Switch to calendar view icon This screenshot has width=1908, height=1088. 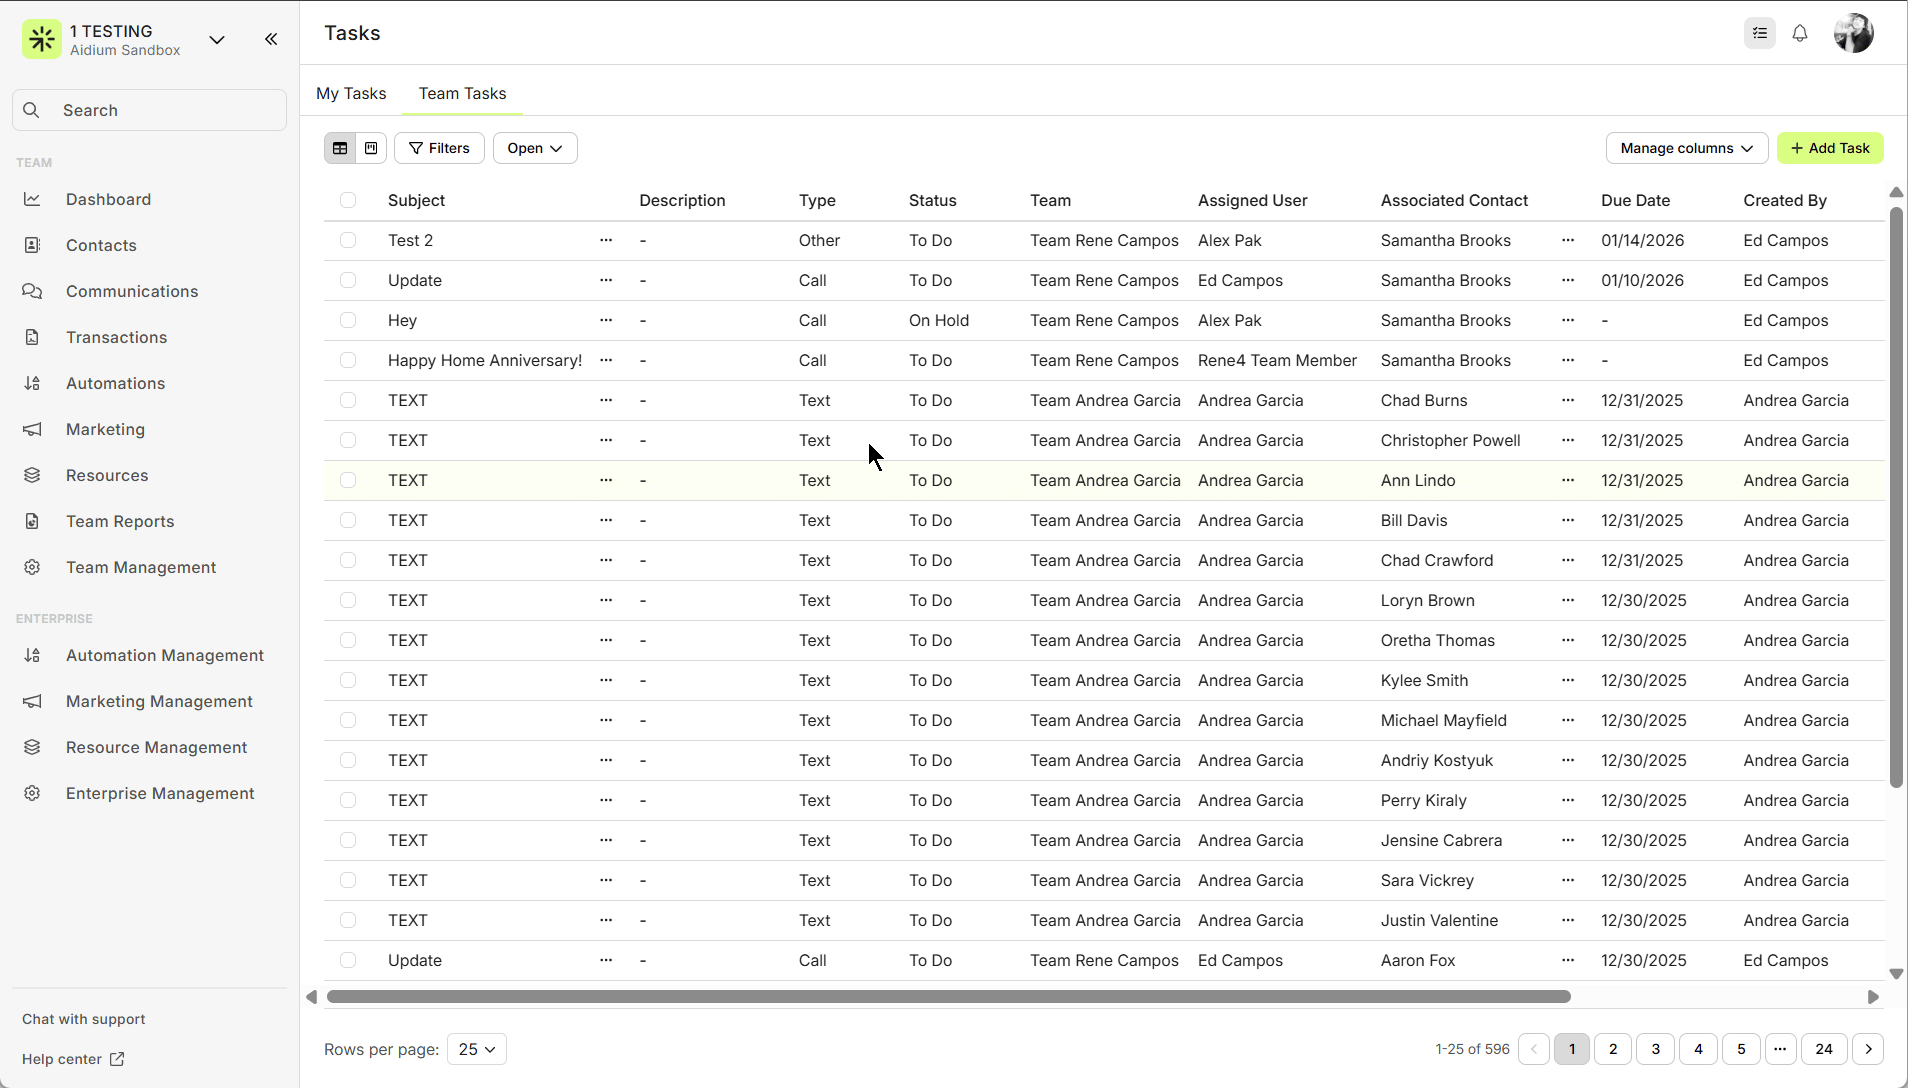371,148
